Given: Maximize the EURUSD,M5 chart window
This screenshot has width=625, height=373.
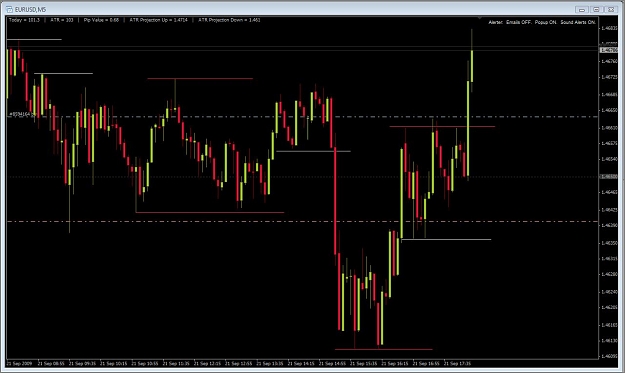Looking at the screenshot, I should coord(596,9).
